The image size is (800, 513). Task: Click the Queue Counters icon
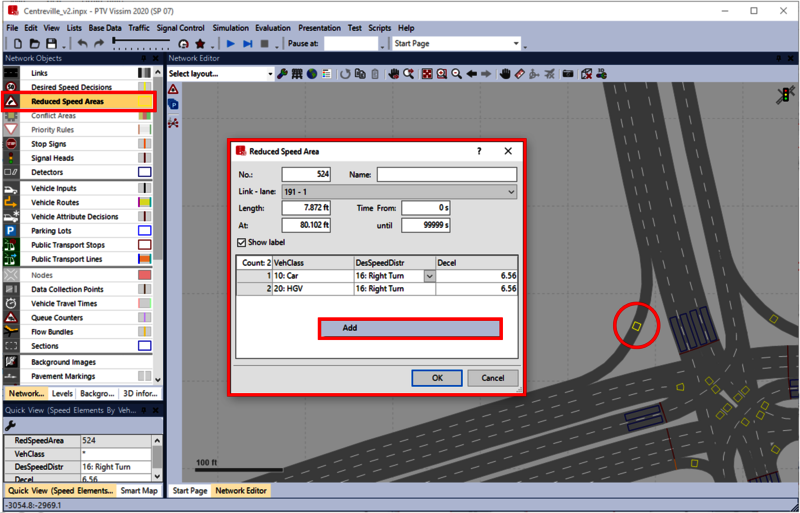(x=11, y=317)
